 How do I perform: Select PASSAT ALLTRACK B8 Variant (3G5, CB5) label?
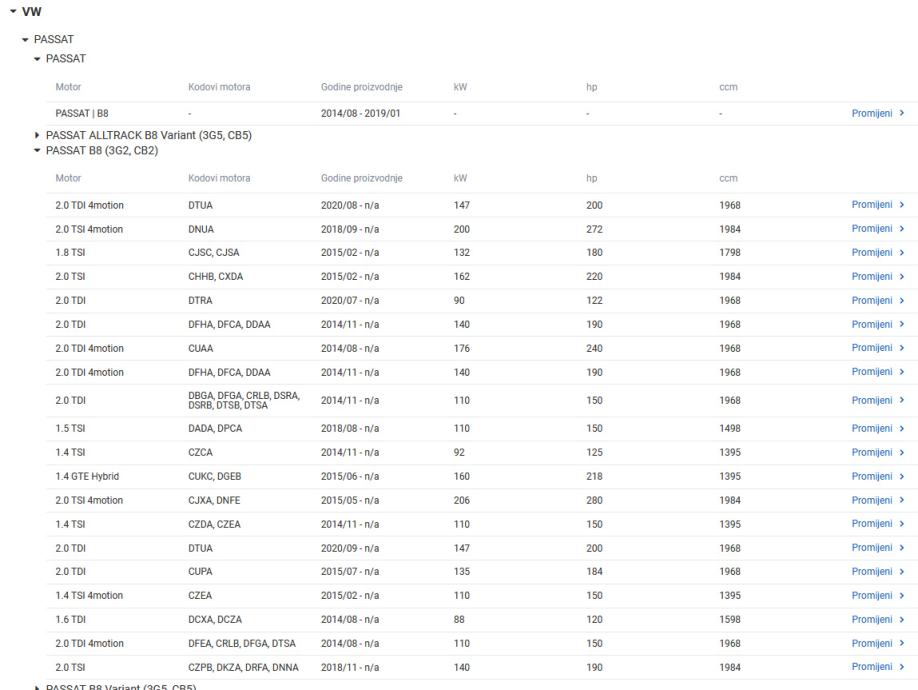(x=149, y=135)
